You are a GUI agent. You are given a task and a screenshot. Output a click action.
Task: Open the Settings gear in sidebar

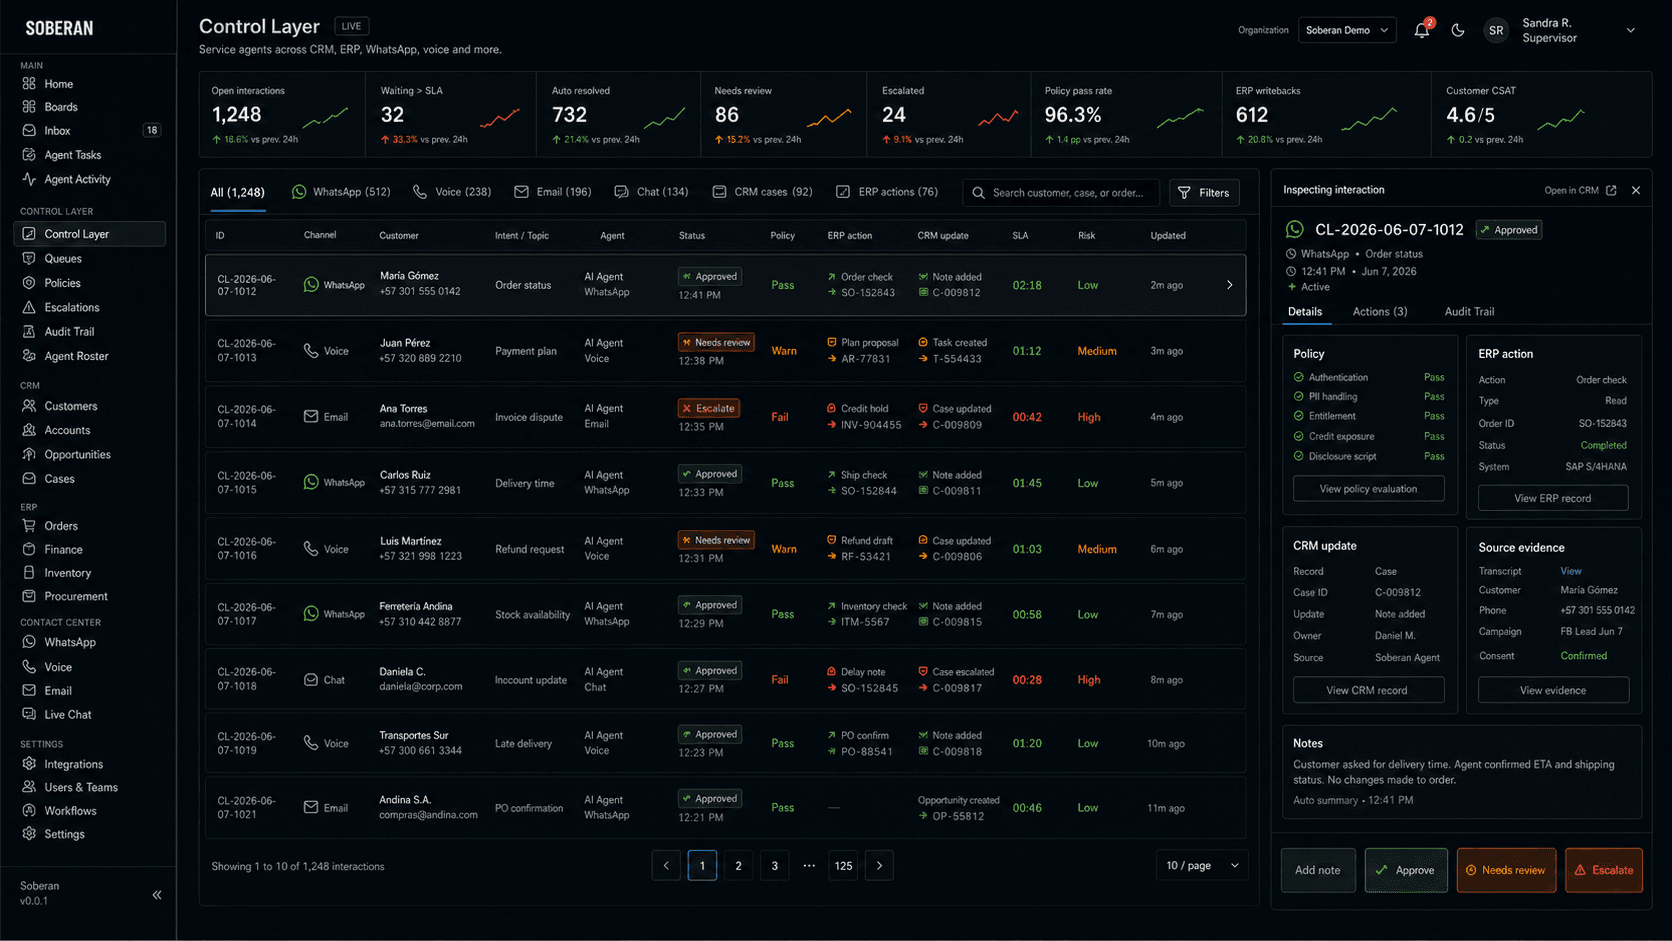click(29, 834)
